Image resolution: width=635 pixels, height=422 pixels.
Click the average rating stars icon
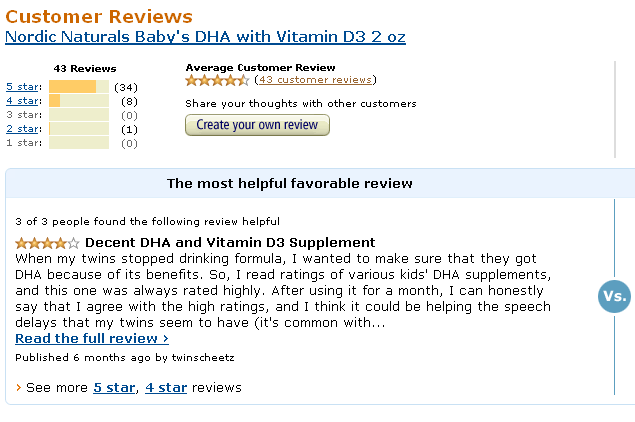tap(217, 80)
